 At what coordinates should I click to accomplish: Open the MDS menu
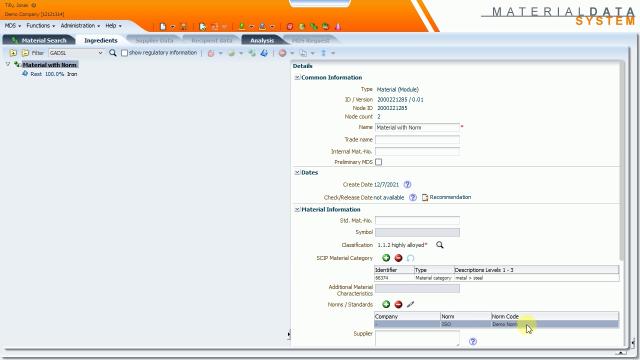pos(13,26)
